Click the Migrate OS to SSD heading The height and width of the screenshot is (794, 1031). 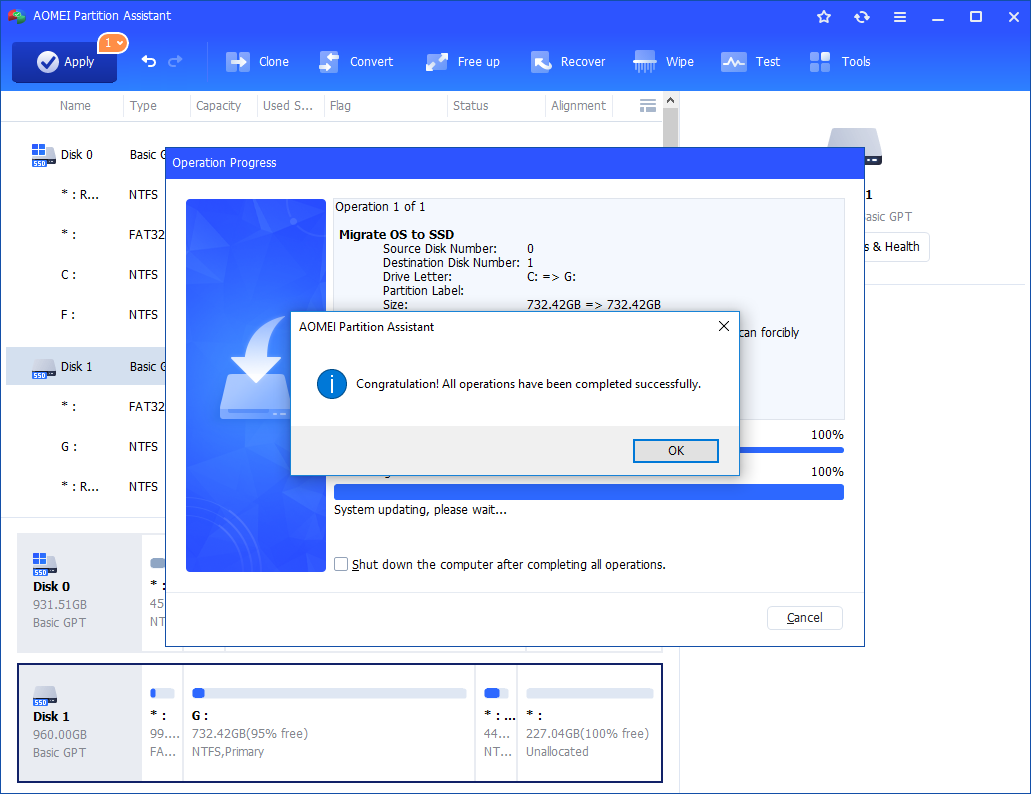pos(396,235)
